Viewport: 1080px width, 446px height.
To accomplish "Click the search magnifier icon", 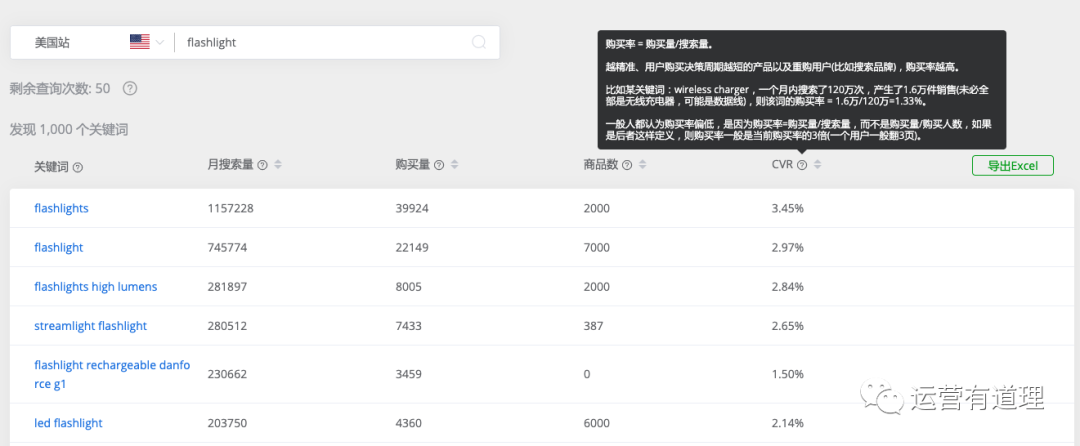I will point(478,42).
